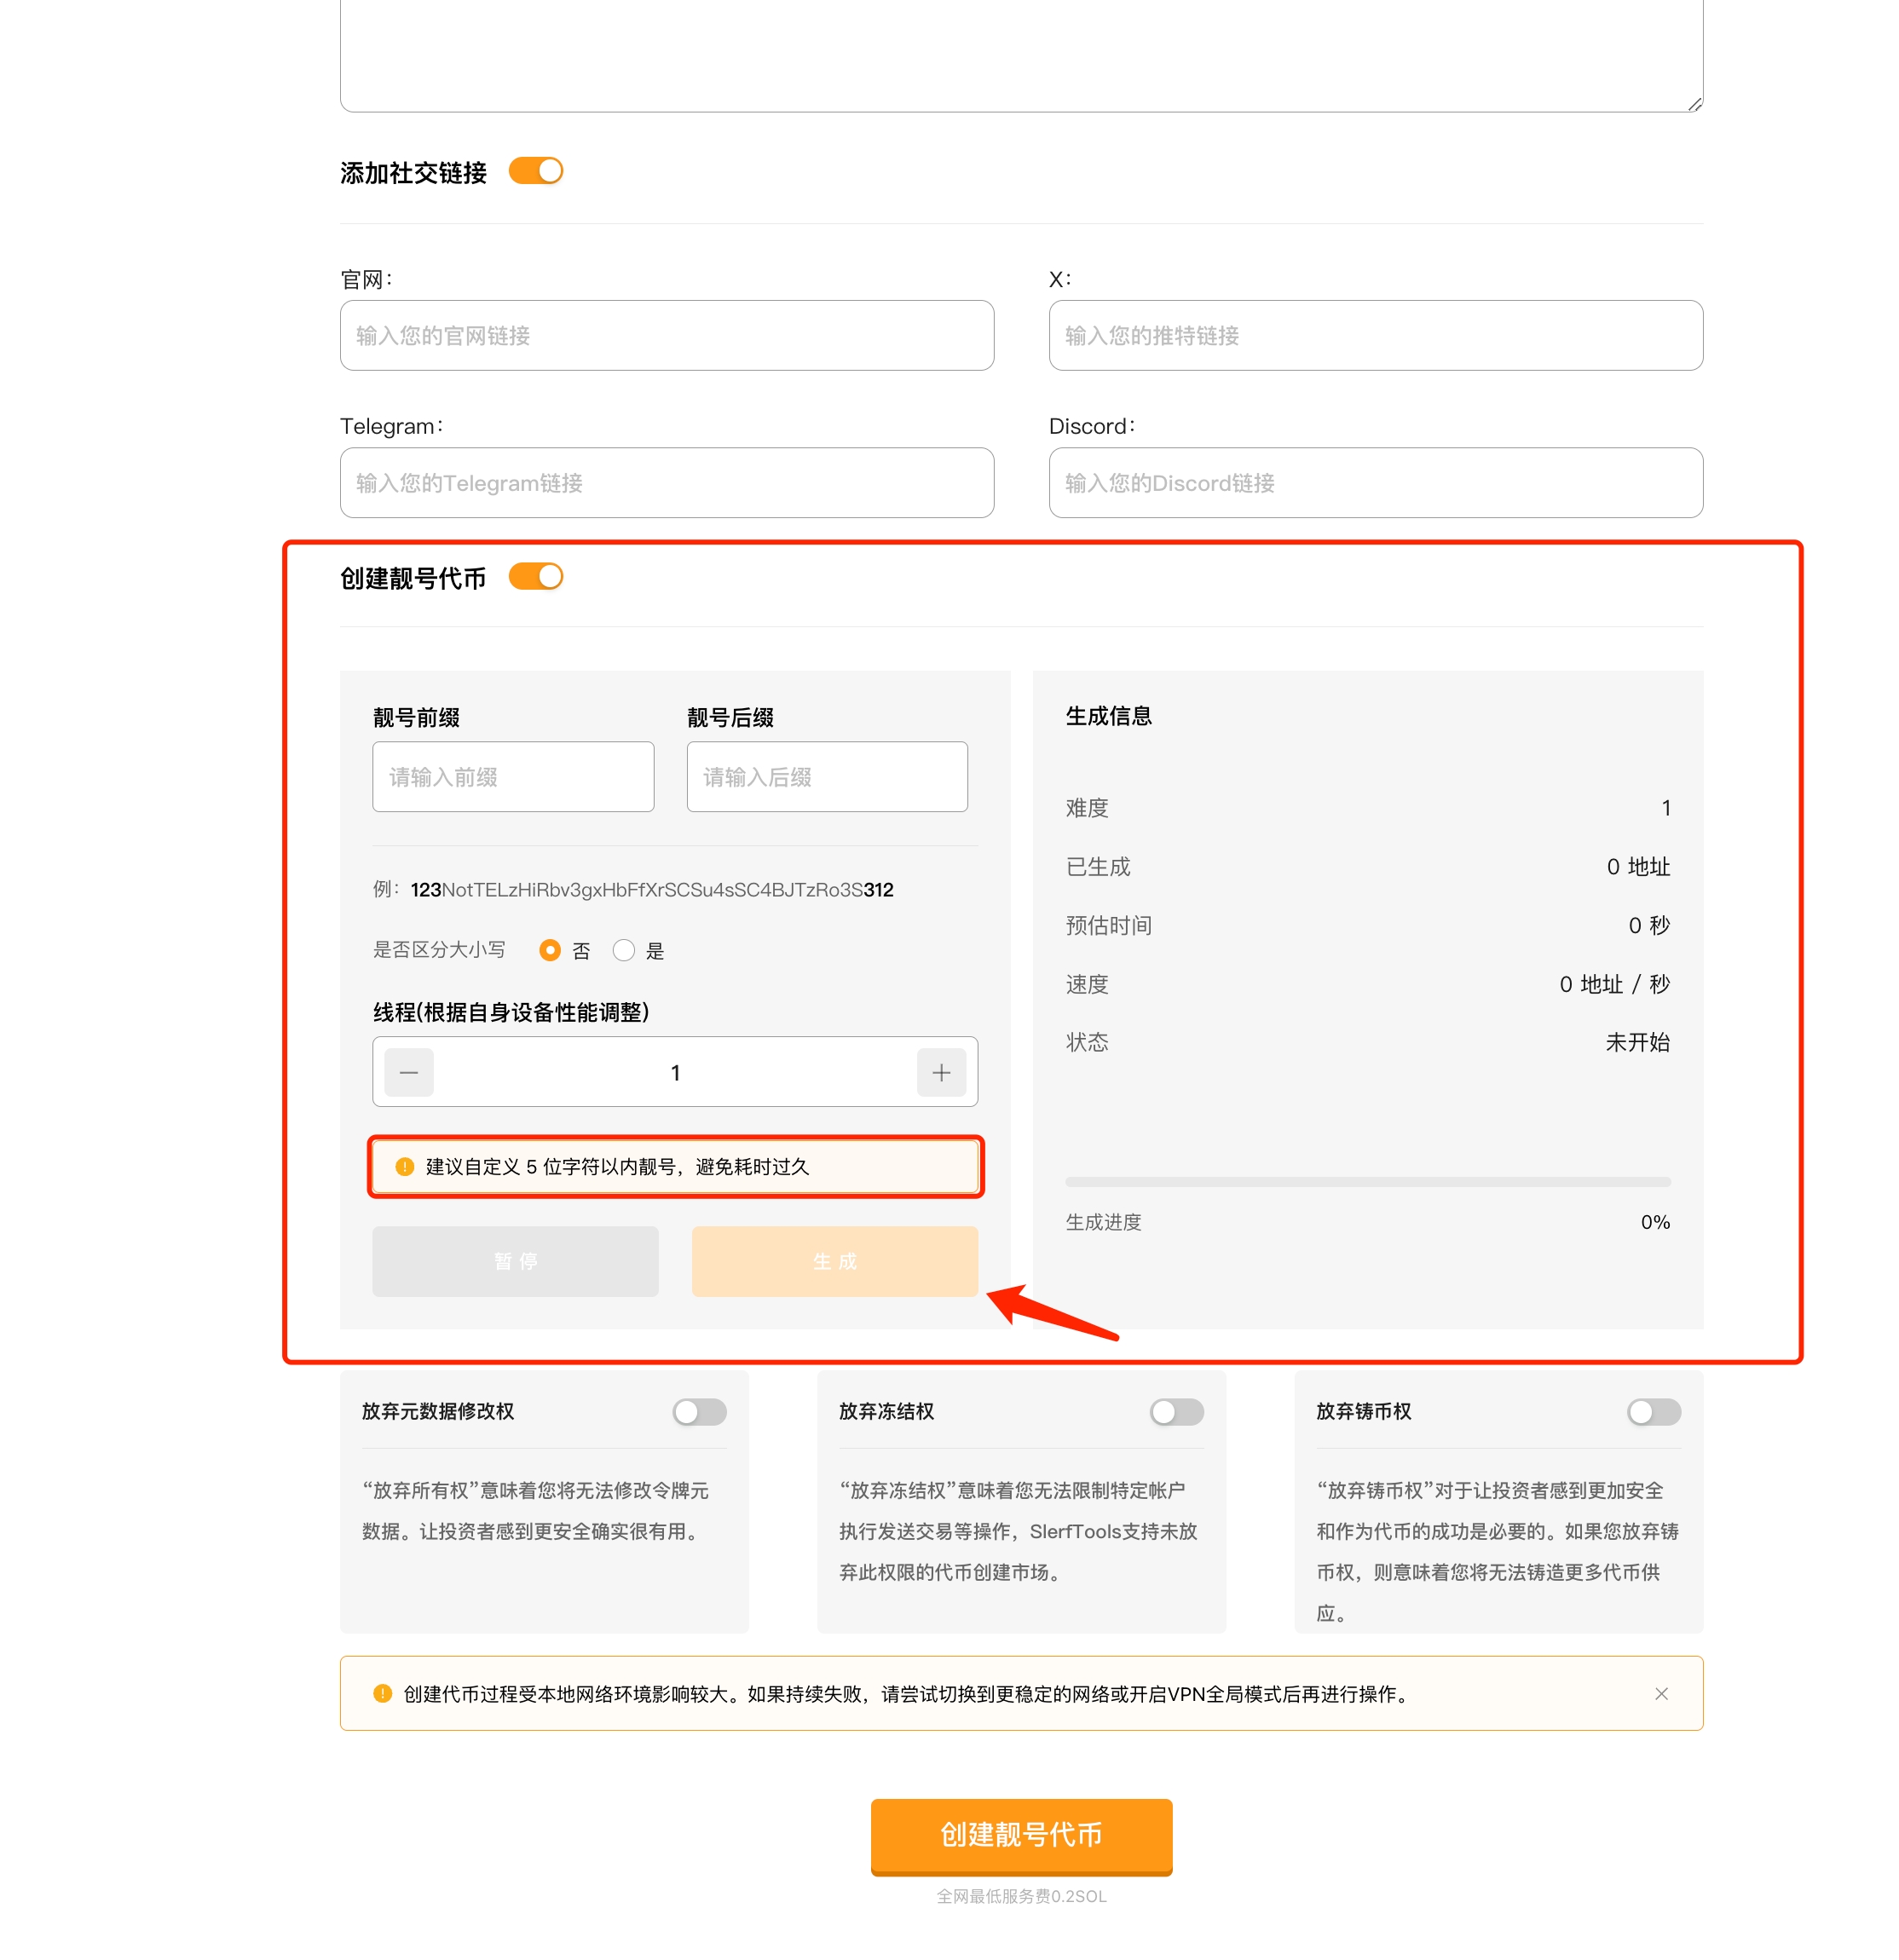Select 否 for case sensitivity
The width and height of the screenshot is (1899, 1960).
[549, 950]
